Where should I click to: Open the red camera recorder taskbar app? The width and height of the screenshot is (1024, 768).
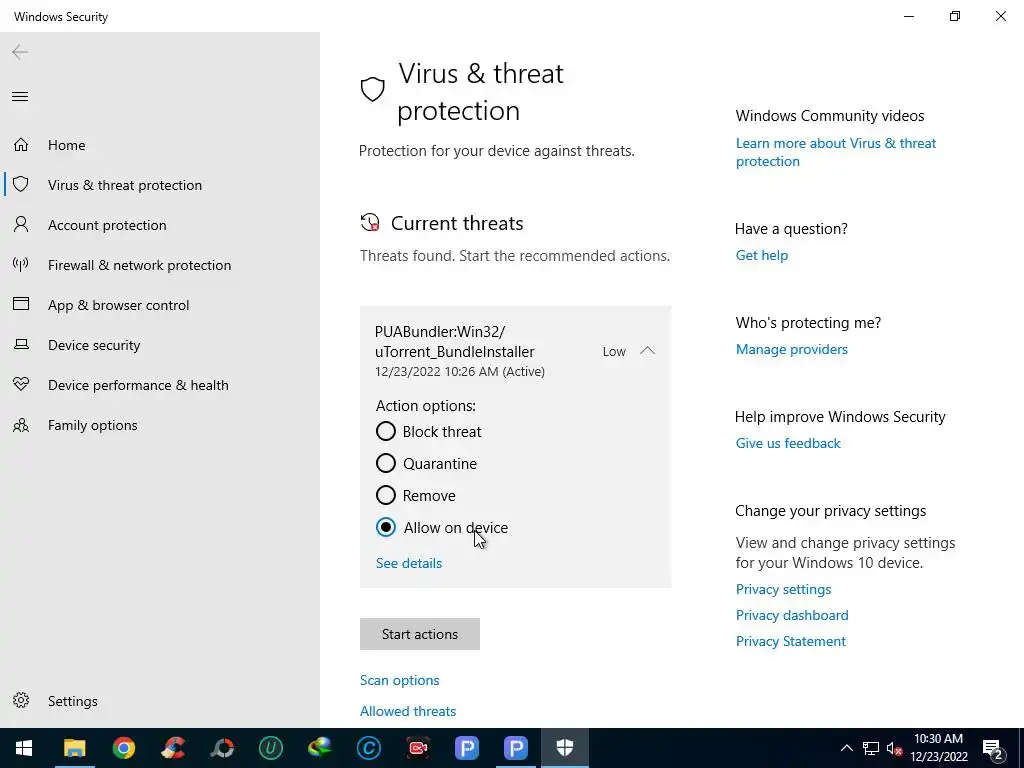click(417, 748)
